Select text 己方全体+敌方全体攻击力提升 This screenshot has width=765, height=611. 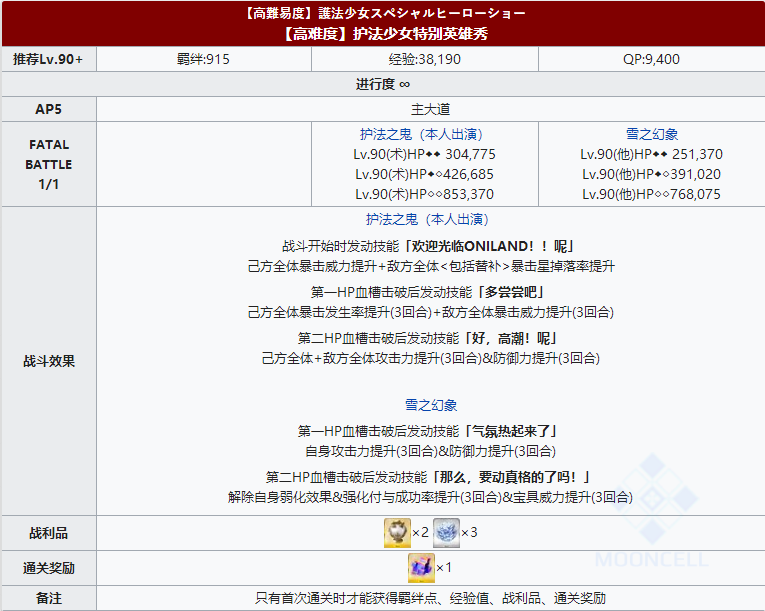coord(351,359)
